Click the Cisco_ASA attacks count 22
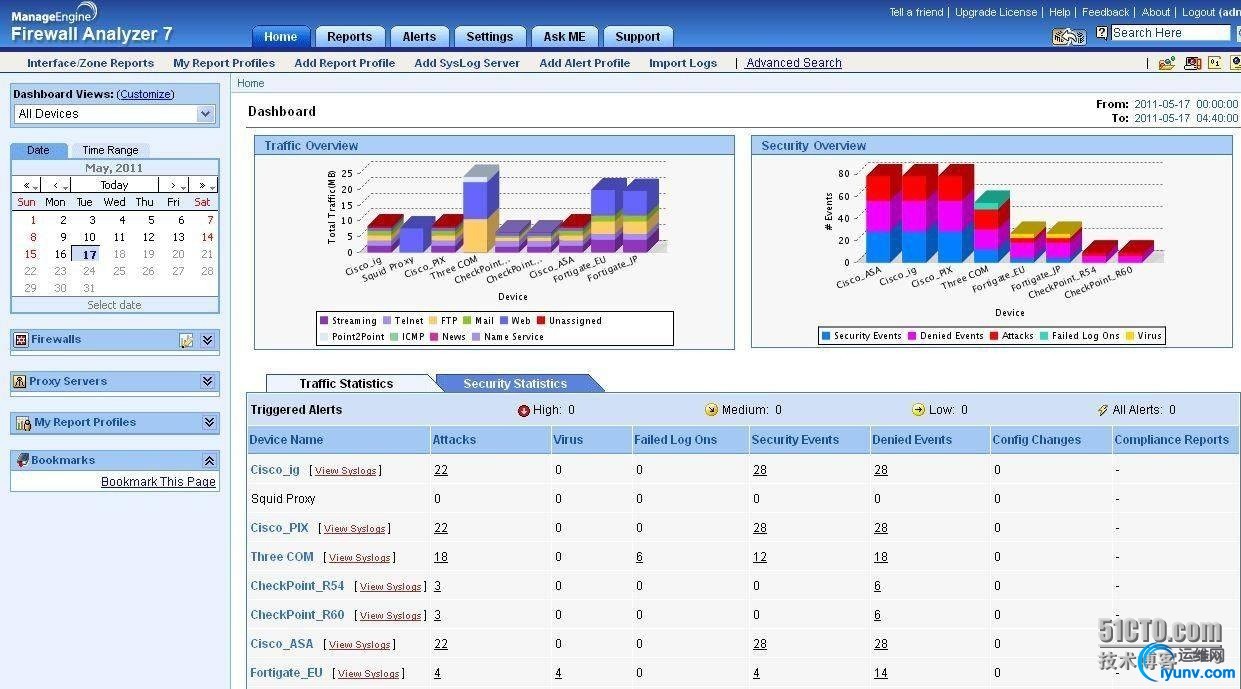Screen dimensions: 1241x689 (441, 644)
